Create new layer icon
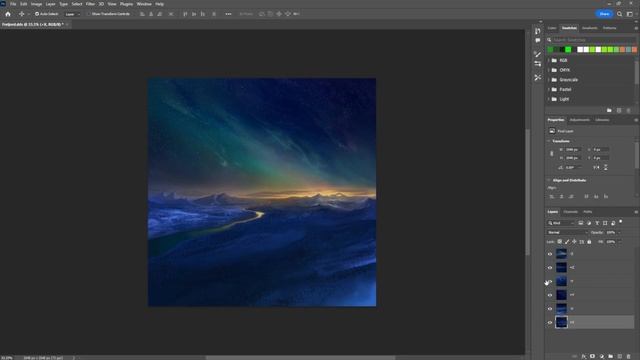 point(620,356)
